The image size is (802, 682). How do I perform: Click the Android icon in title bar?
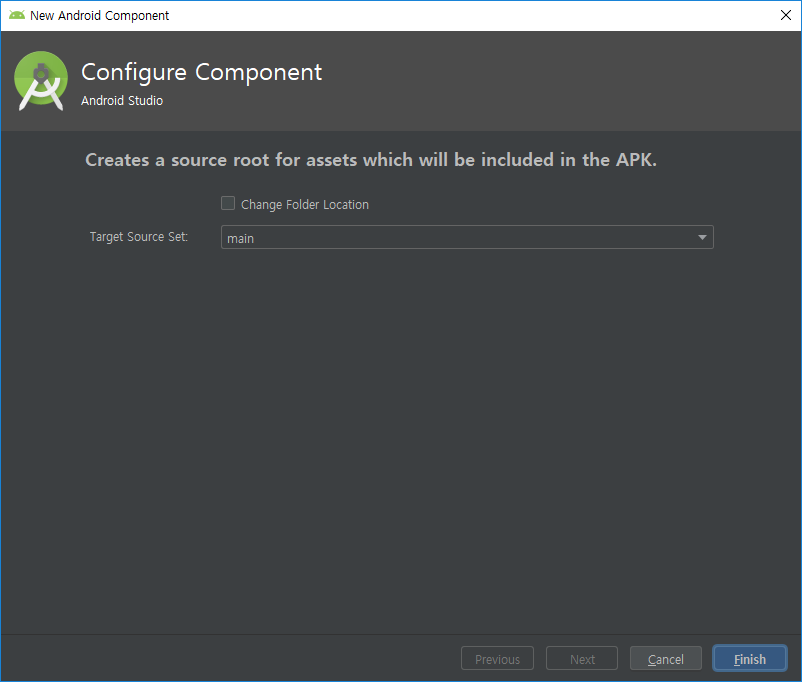click(x=17, y=15)
